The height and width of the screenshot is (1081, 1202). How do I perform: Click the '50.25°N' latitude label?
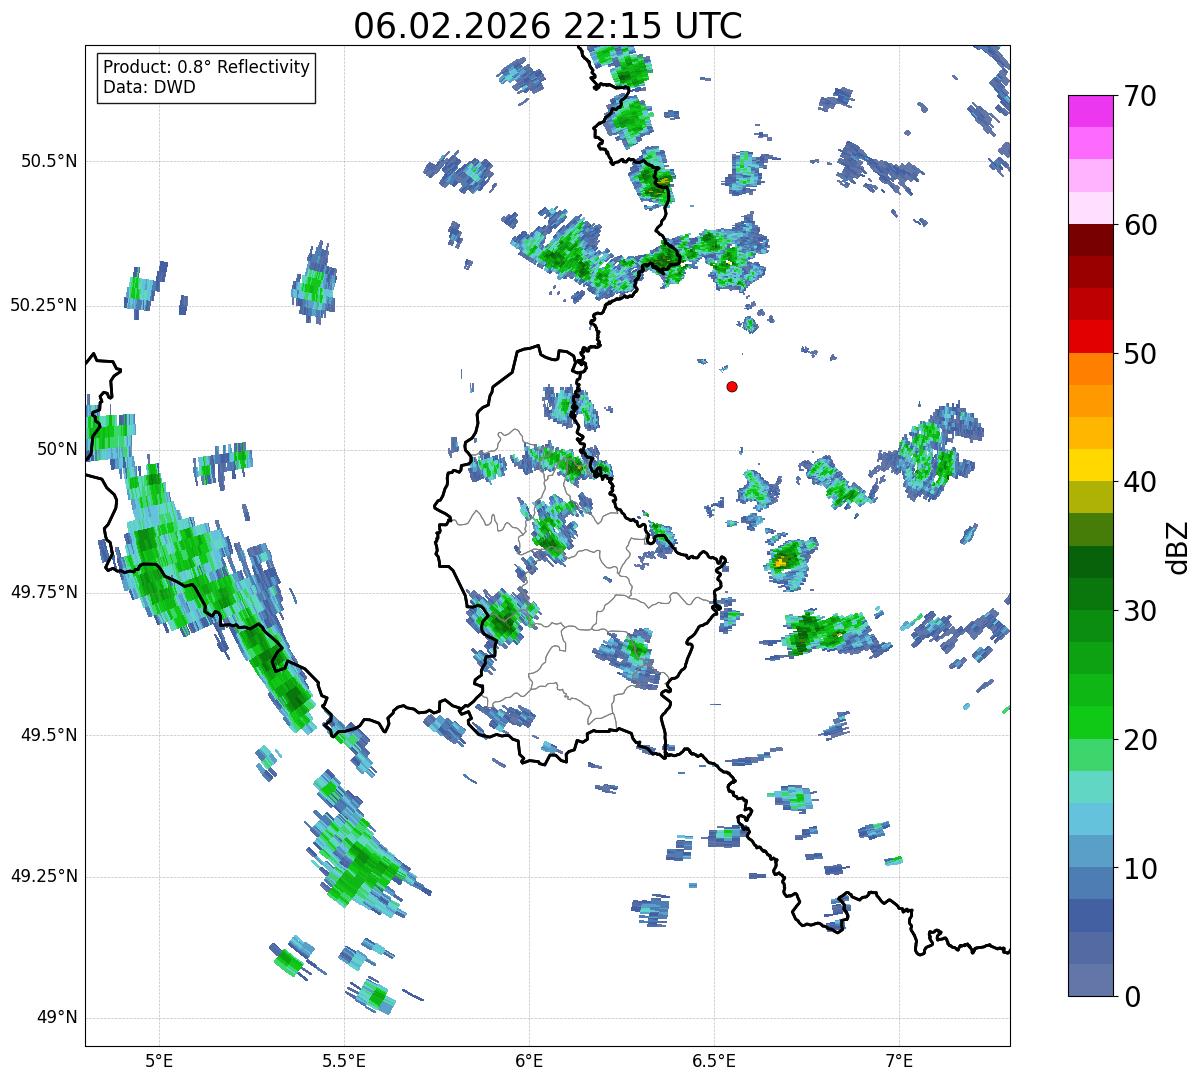(43, 305)
